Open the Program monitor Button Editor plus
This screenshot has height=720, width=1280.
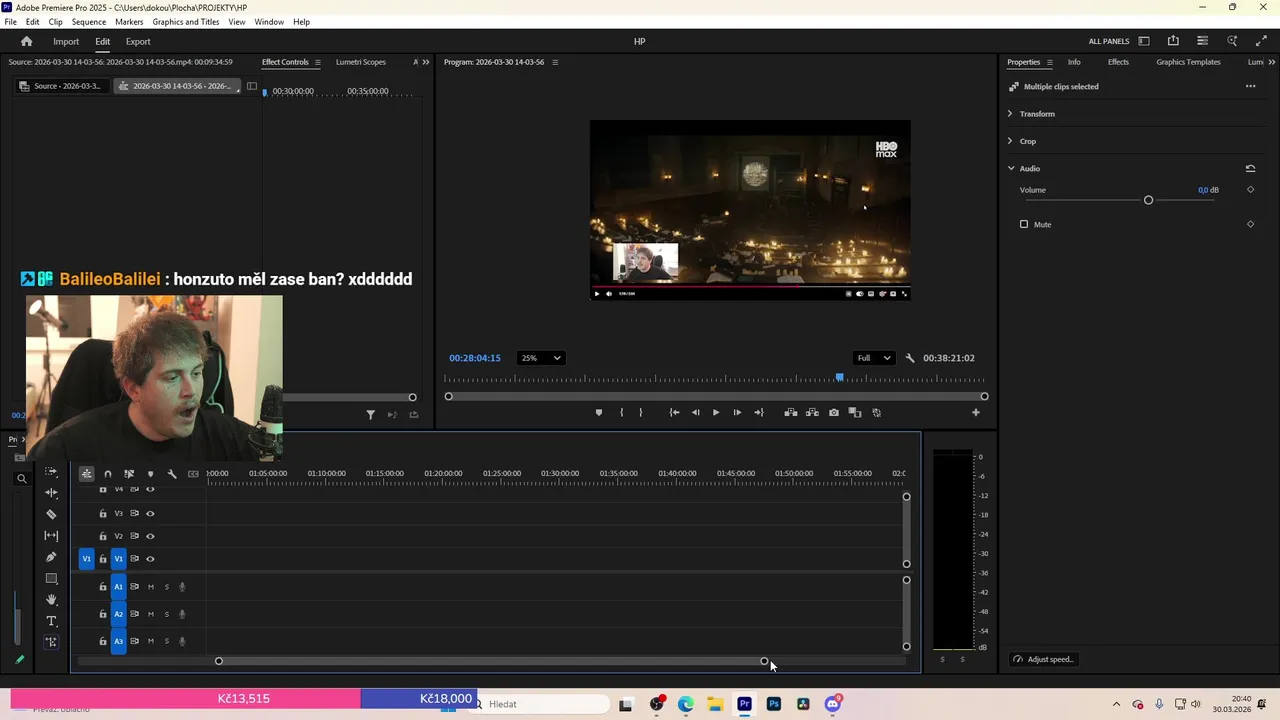tap(976, 413)
